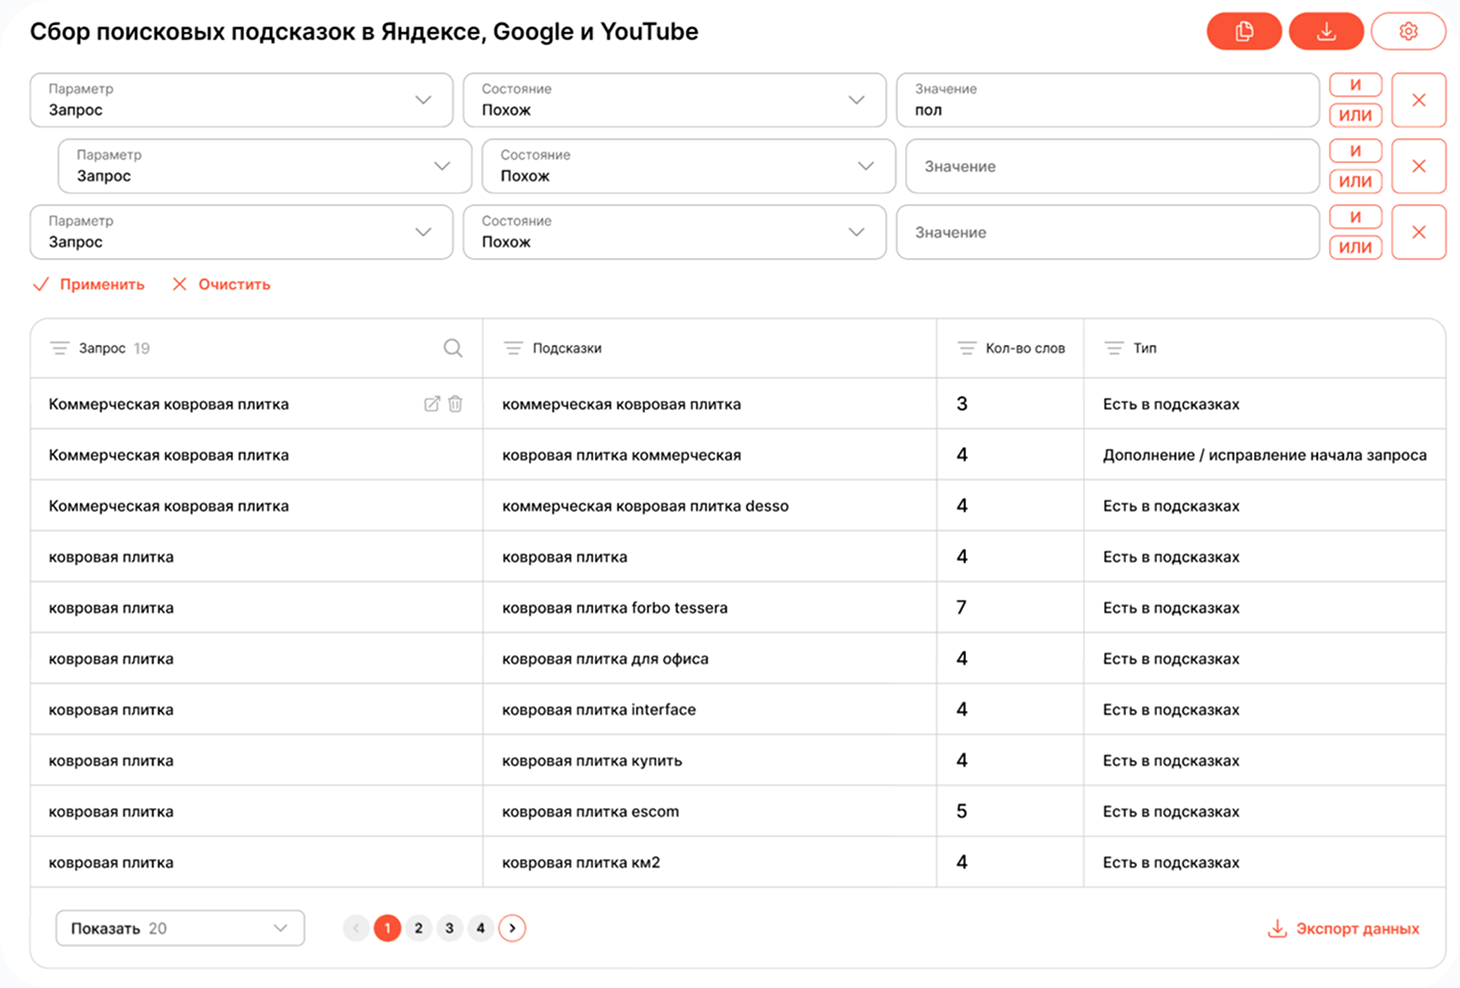Select И operator in third filter row
Viewport: 1460px width, 988px height.
(1355, 217)
